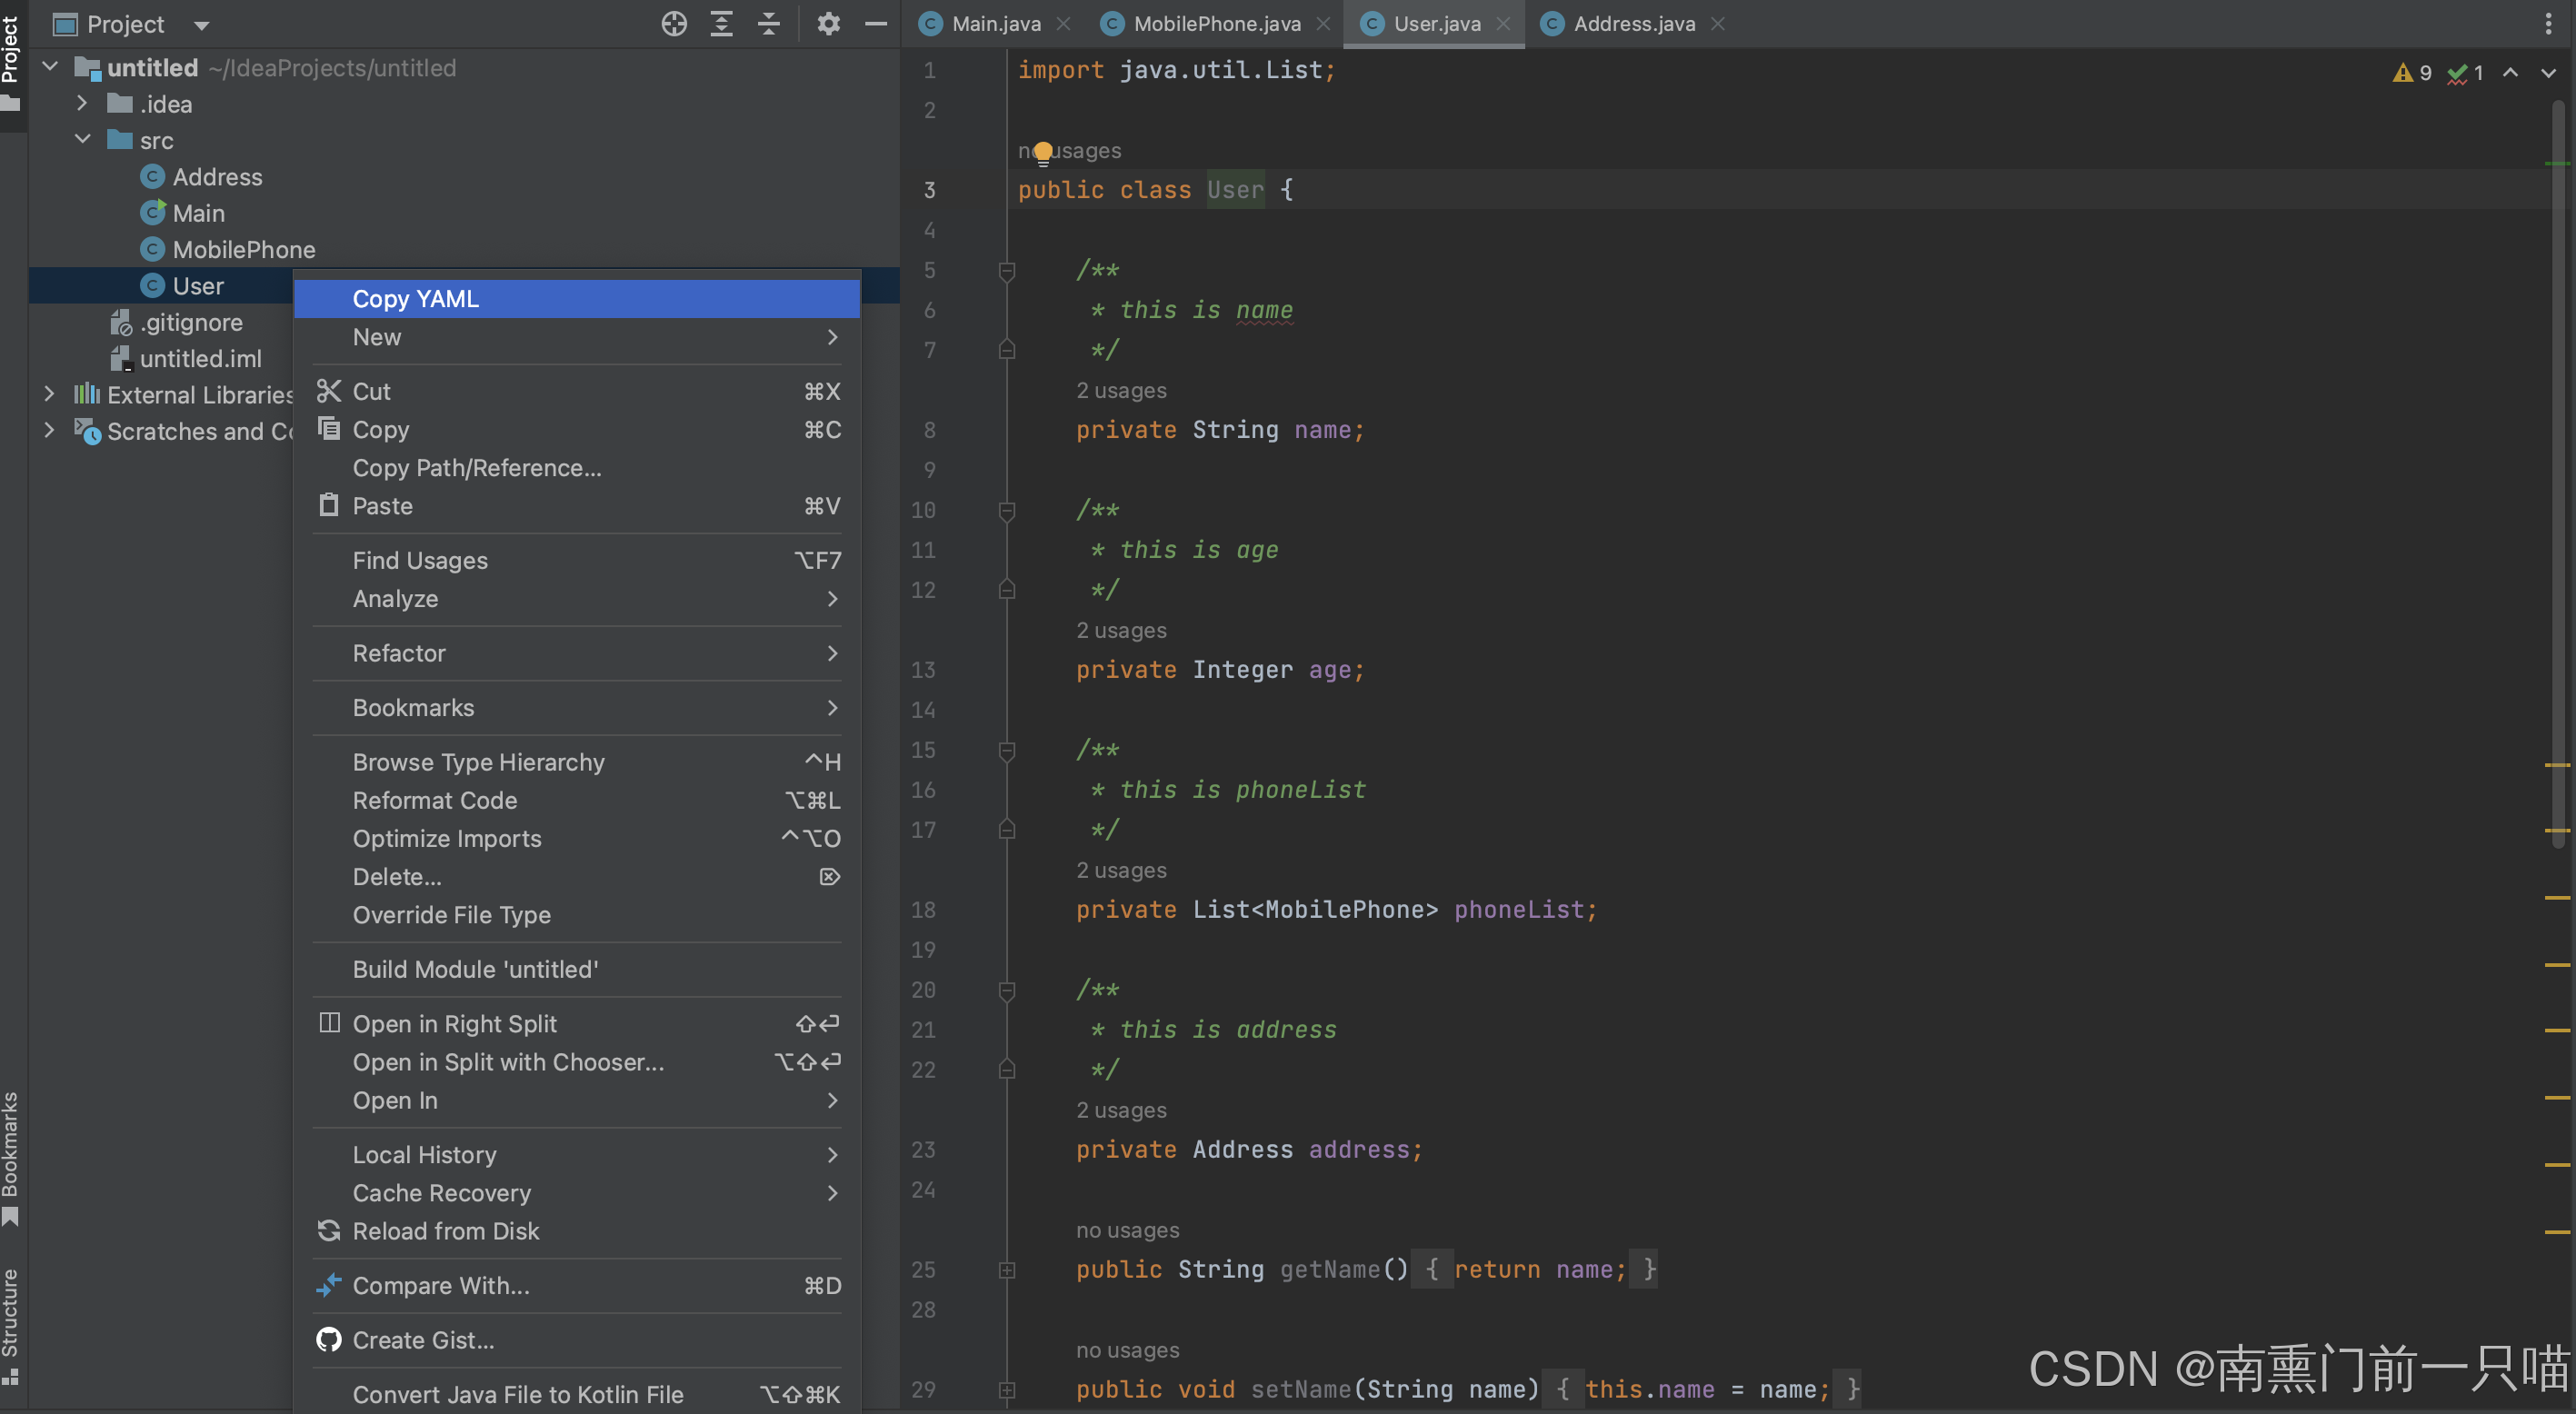
Task: Choose Build Module 'untitled'
Action: coord(577,969)
